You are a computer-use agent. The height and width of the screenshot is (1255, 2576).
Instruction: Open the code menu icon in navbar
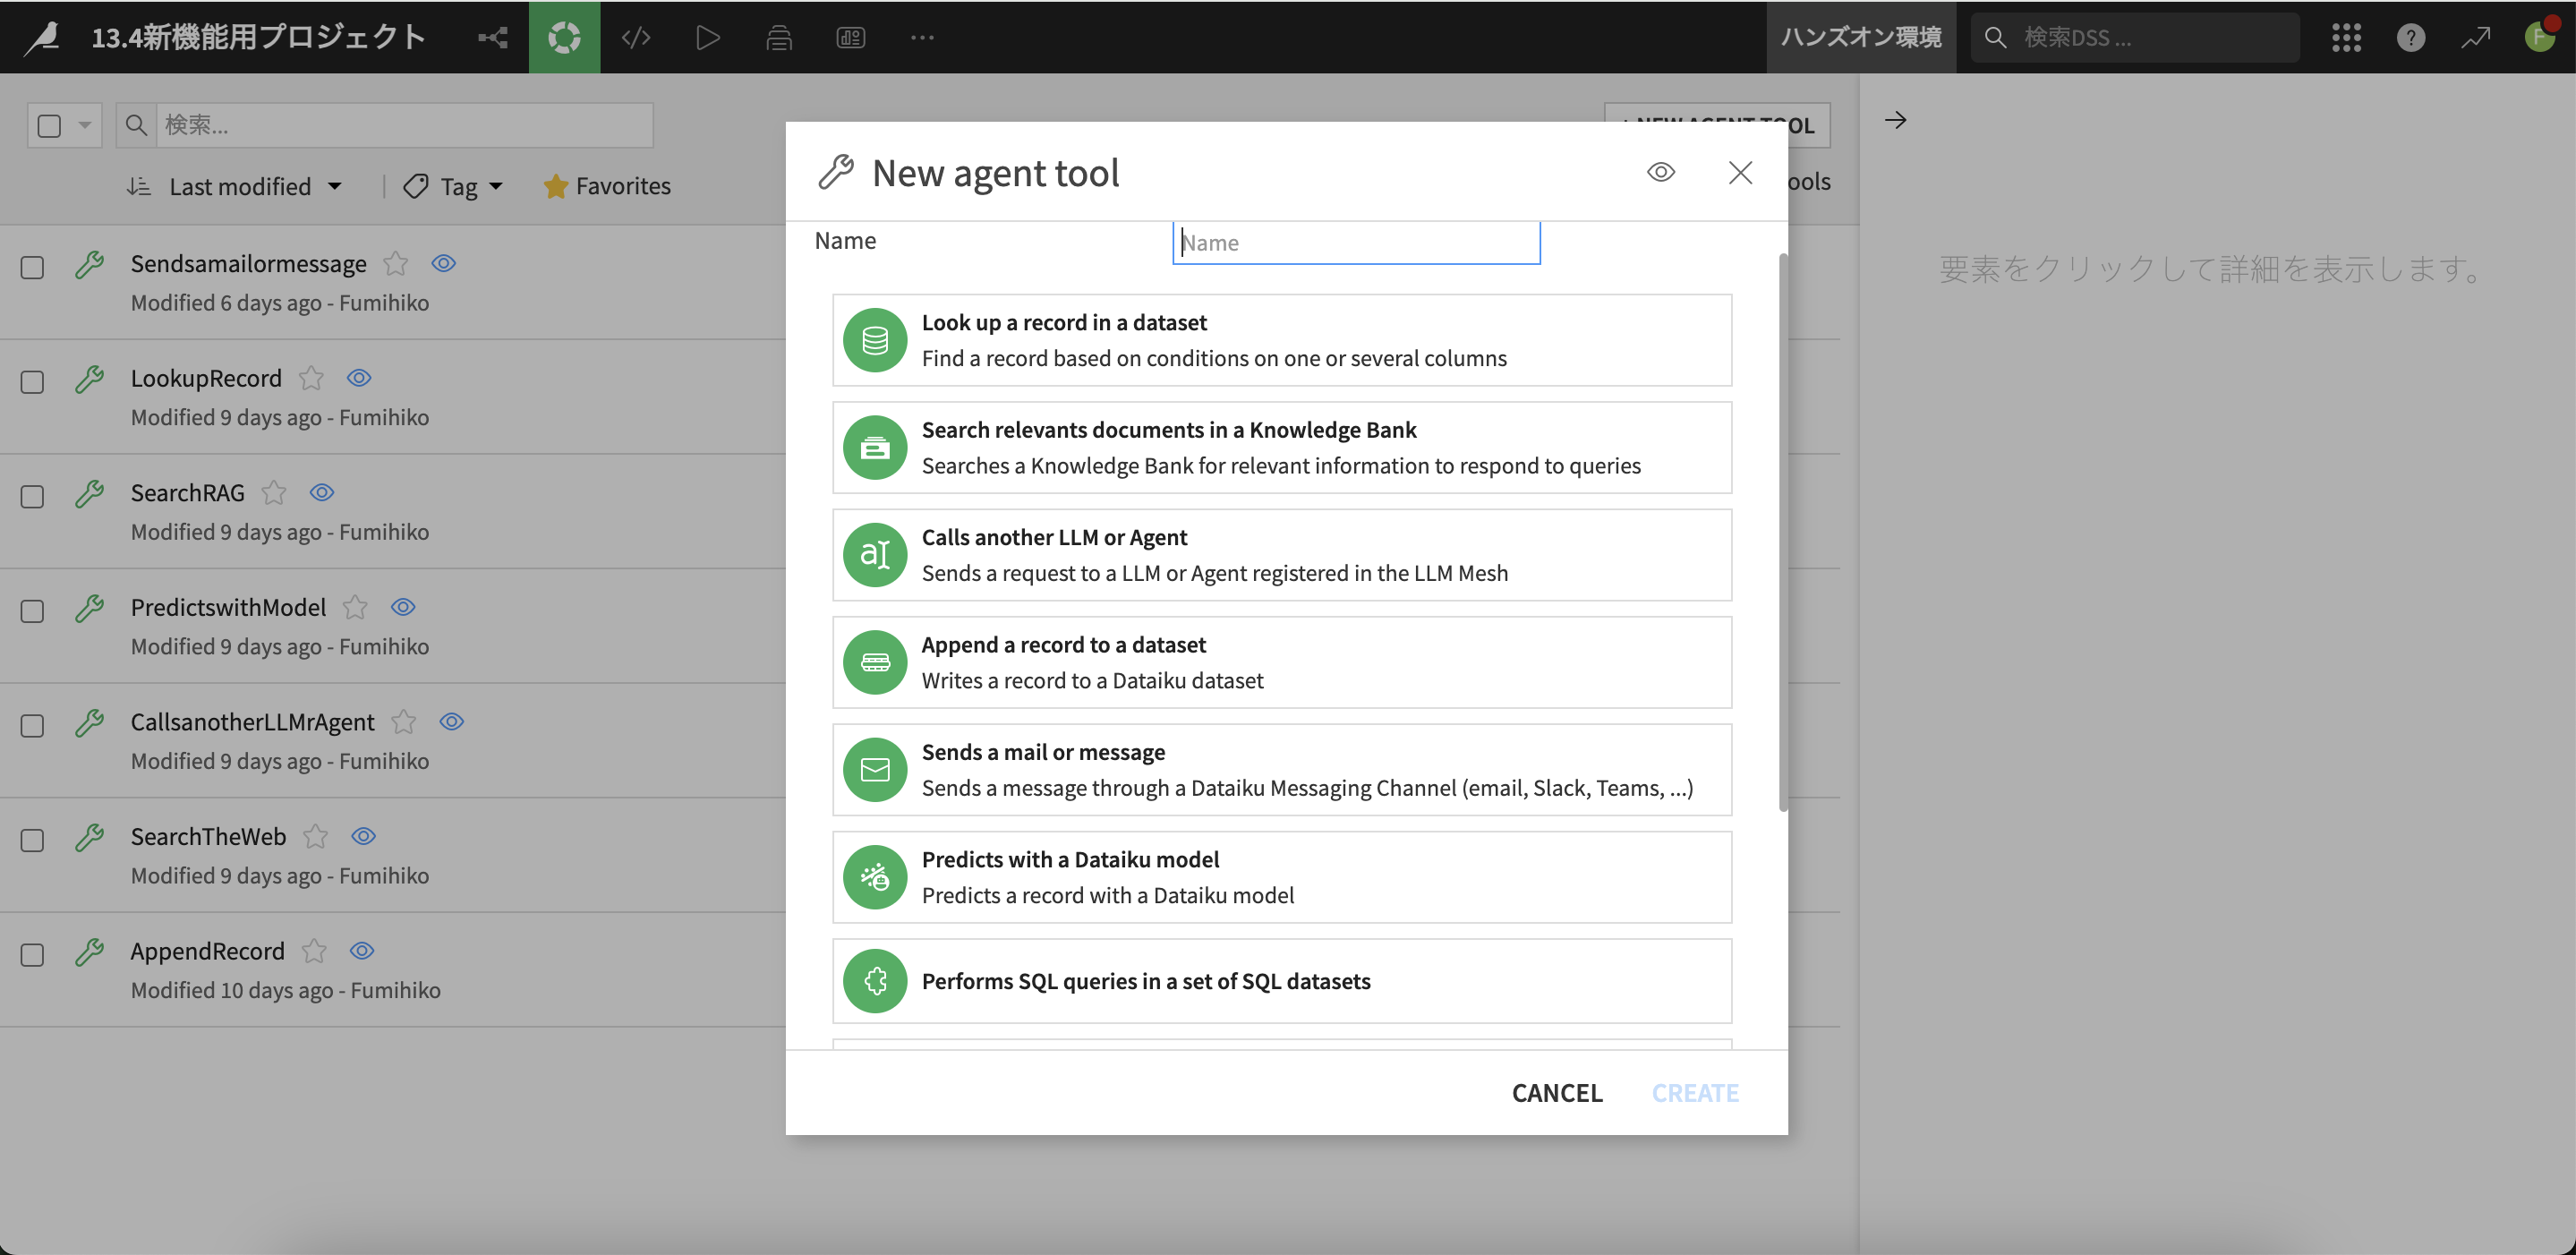click(x=636, y=37)
